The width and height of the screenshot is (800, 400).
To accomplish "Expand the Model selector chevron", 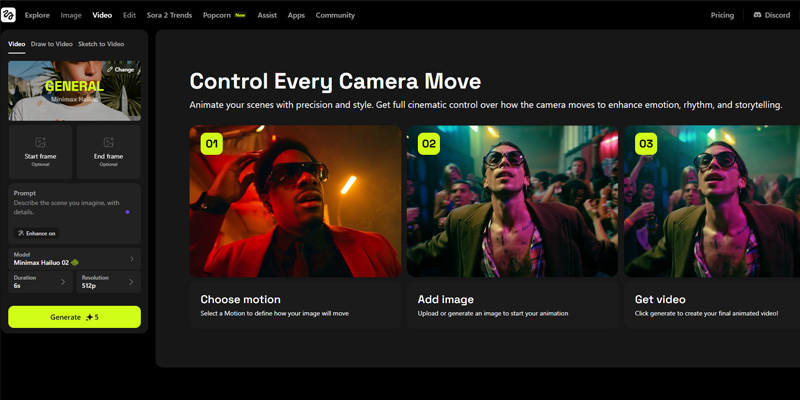I will (x=131, y=258).
